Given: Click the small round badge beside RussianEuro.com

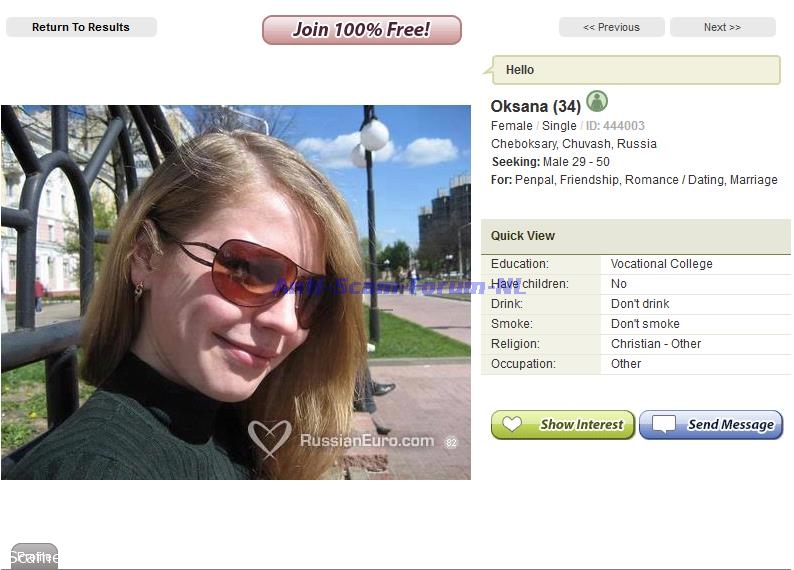Looking at the screenshot, I should click(x=451, y=441).
